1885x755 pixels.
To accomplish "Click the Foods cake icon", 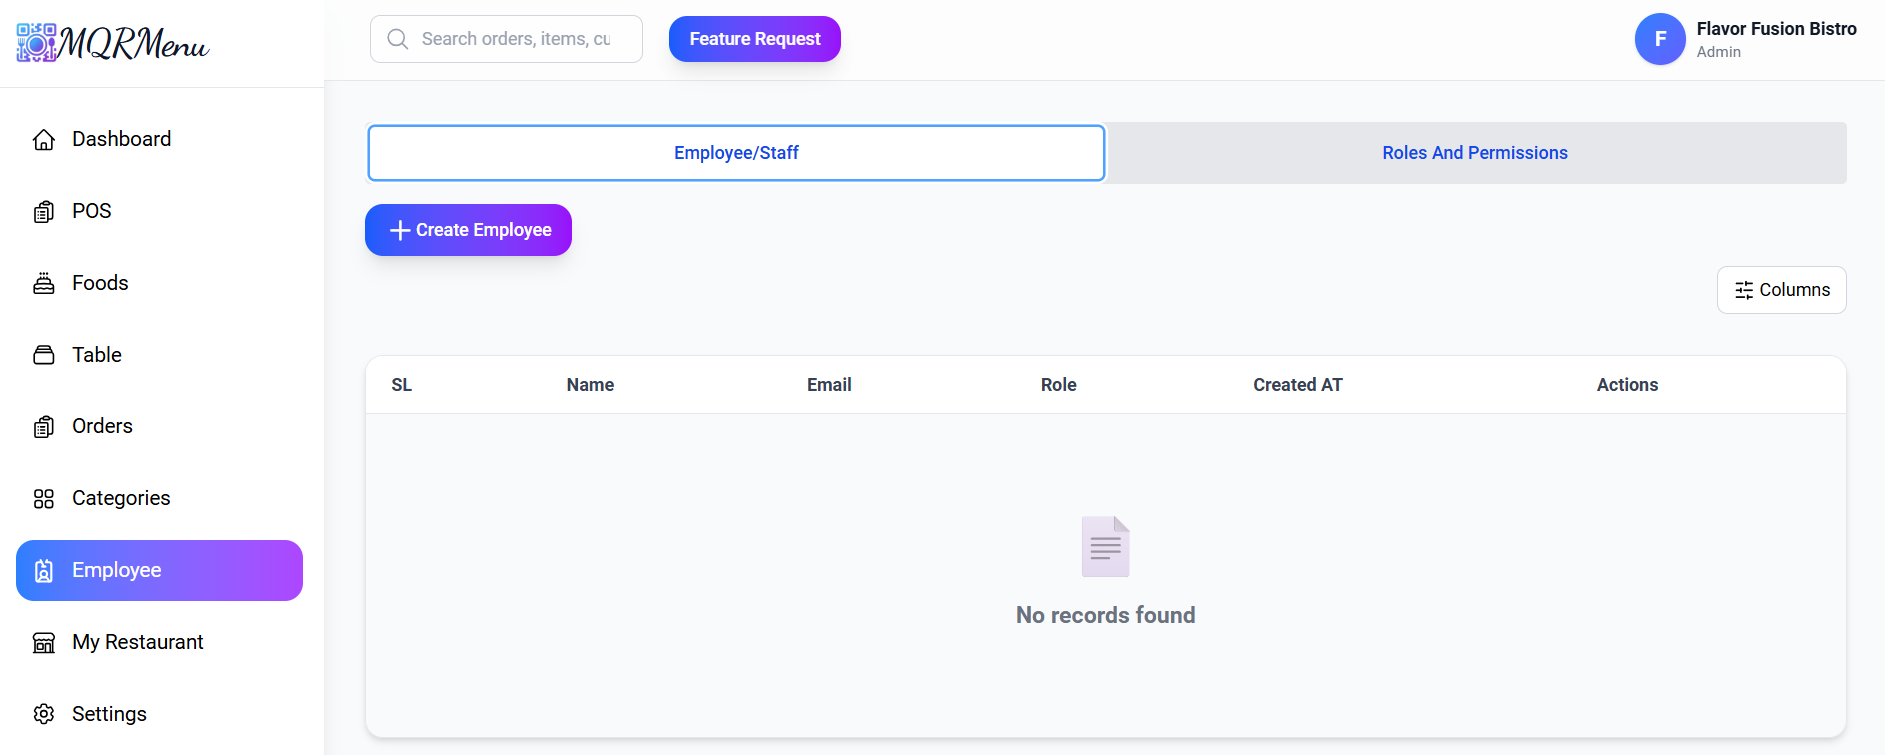I will click(x=44, y=284).
